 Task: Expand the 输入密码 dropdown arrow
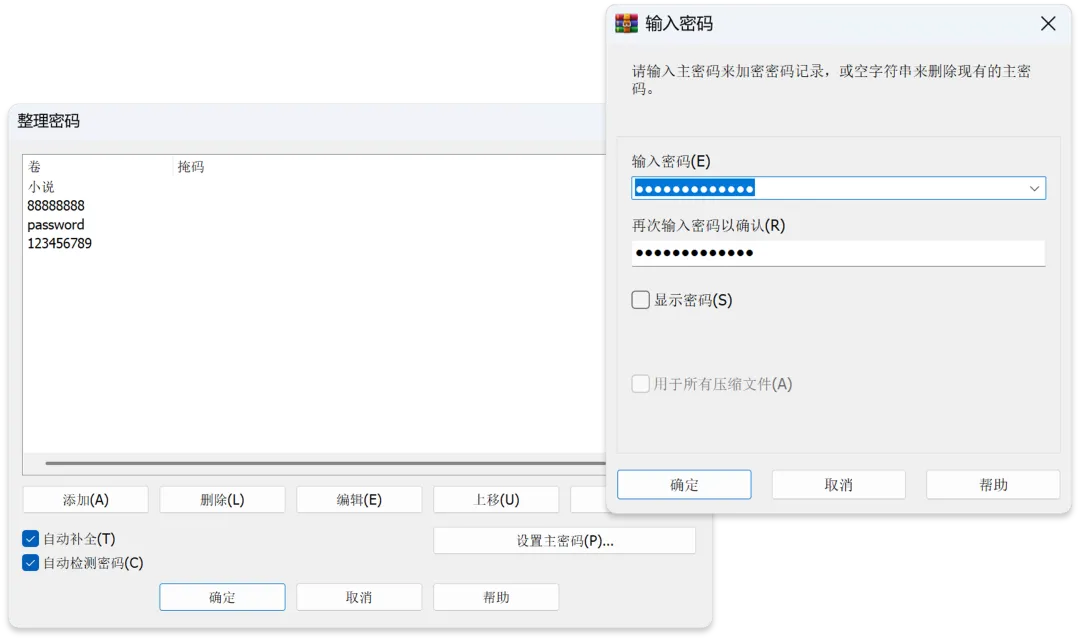coord(1034,189)
